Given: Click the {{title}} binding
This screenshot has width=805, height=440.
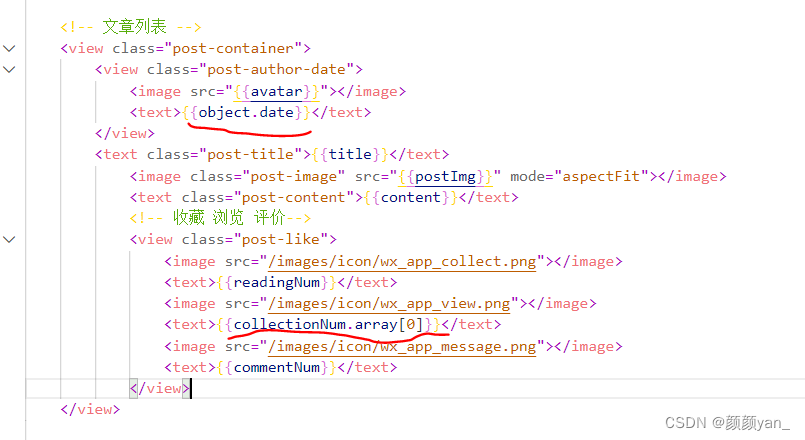Looking at the screenshot, I should tap(350, 155).
